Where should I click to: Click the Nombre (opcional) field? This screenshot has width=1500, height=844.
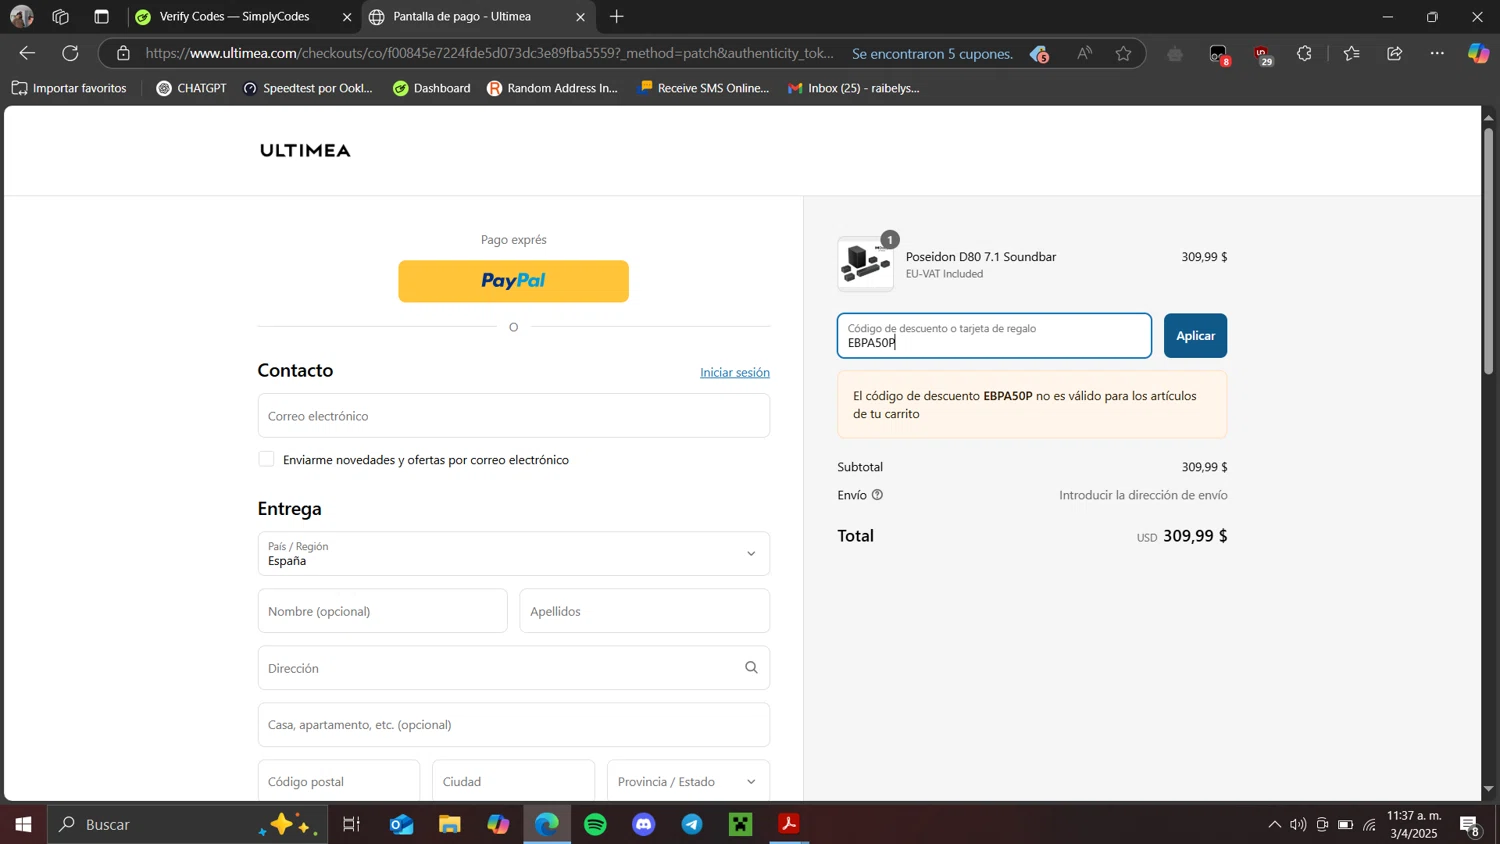tap(383, 611)
